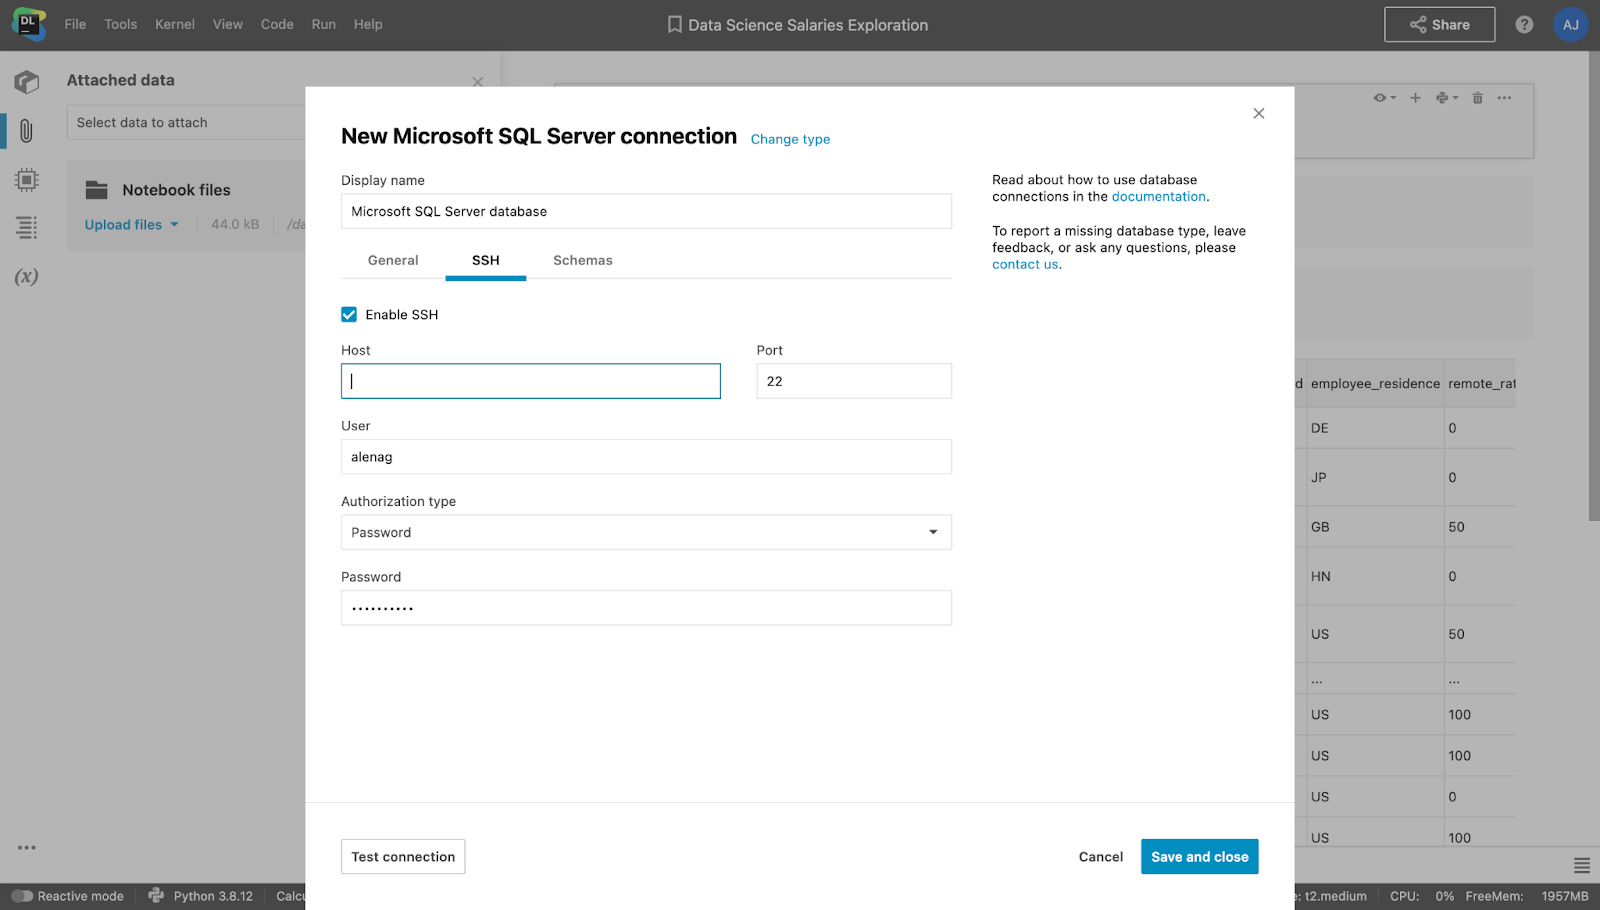Switch to the General tab
The image size is (1600, 910).
tap(393, 260)
